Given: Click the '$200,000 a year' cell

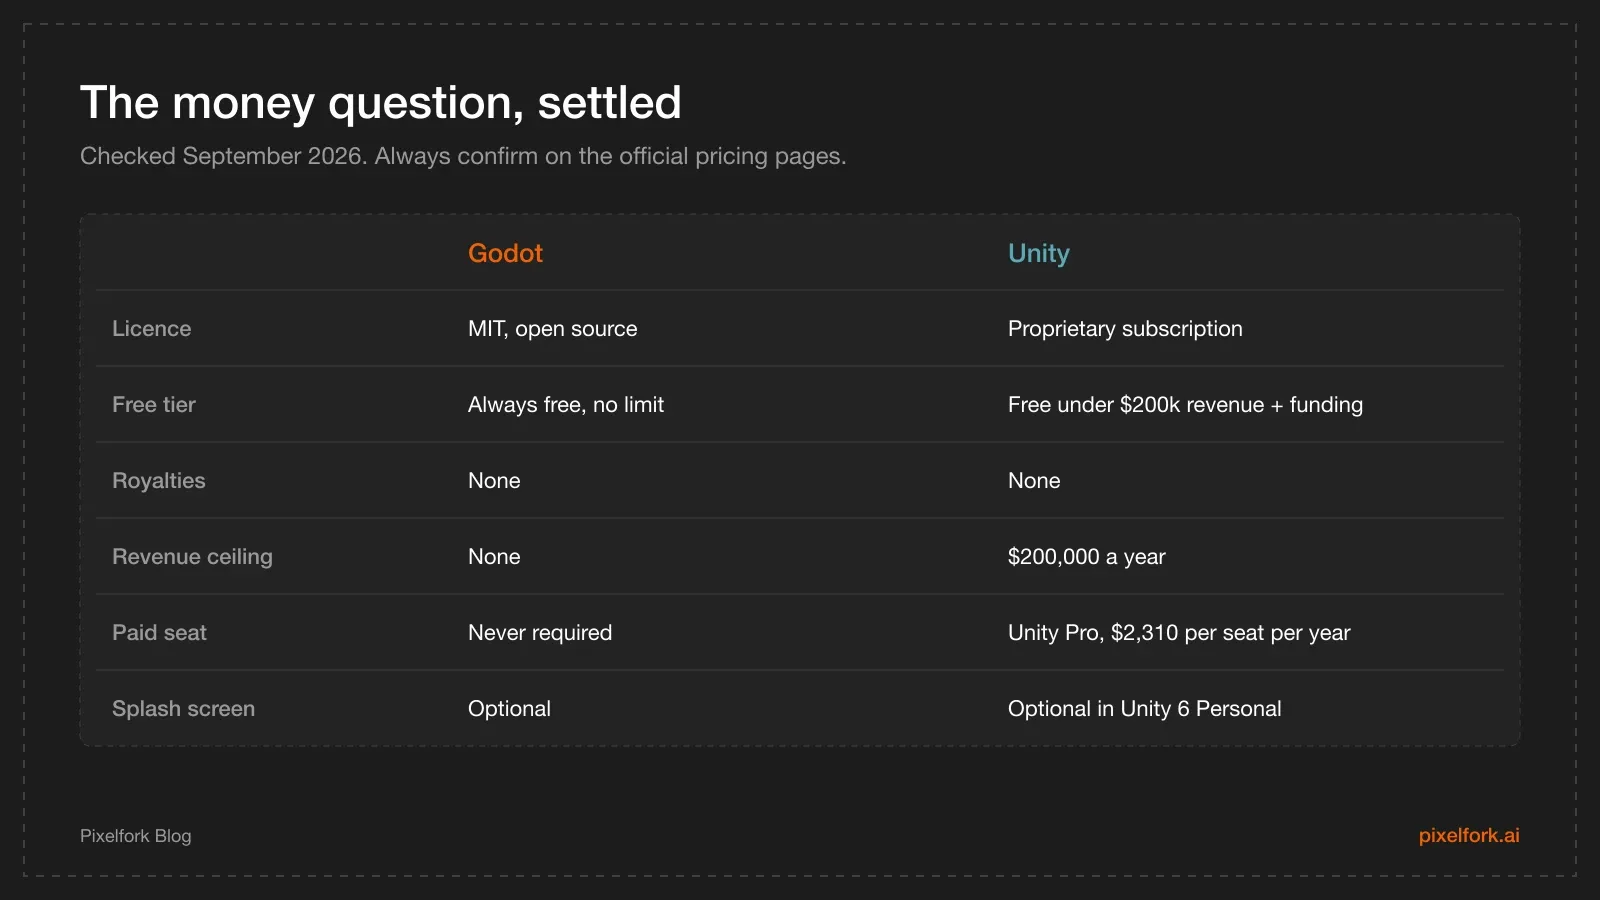Looking at the screenshot, I should (1087, 556).
